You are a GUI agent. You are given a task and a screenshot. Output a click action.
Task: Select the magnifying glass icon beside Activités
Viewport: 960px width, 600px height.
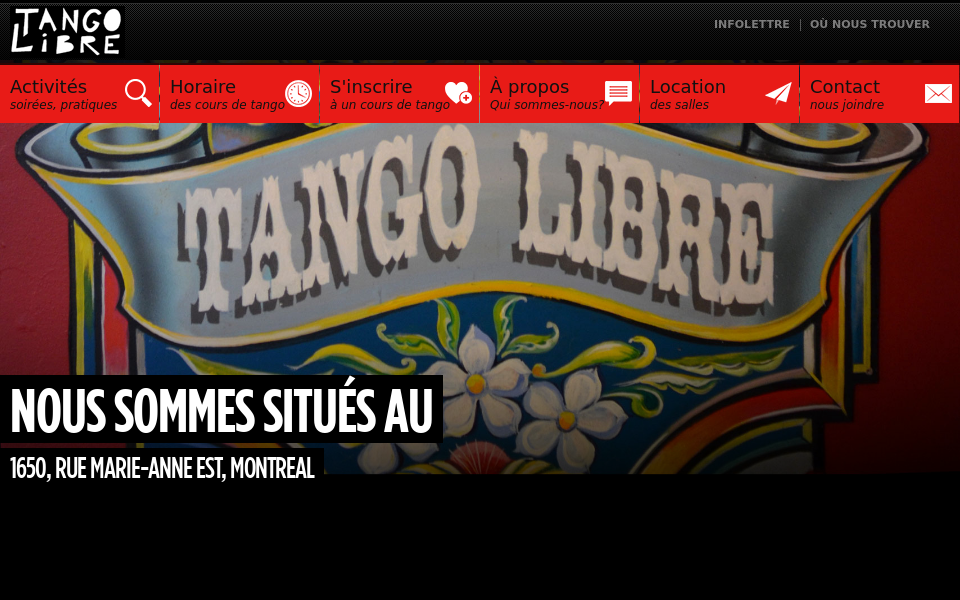(138, 93)
